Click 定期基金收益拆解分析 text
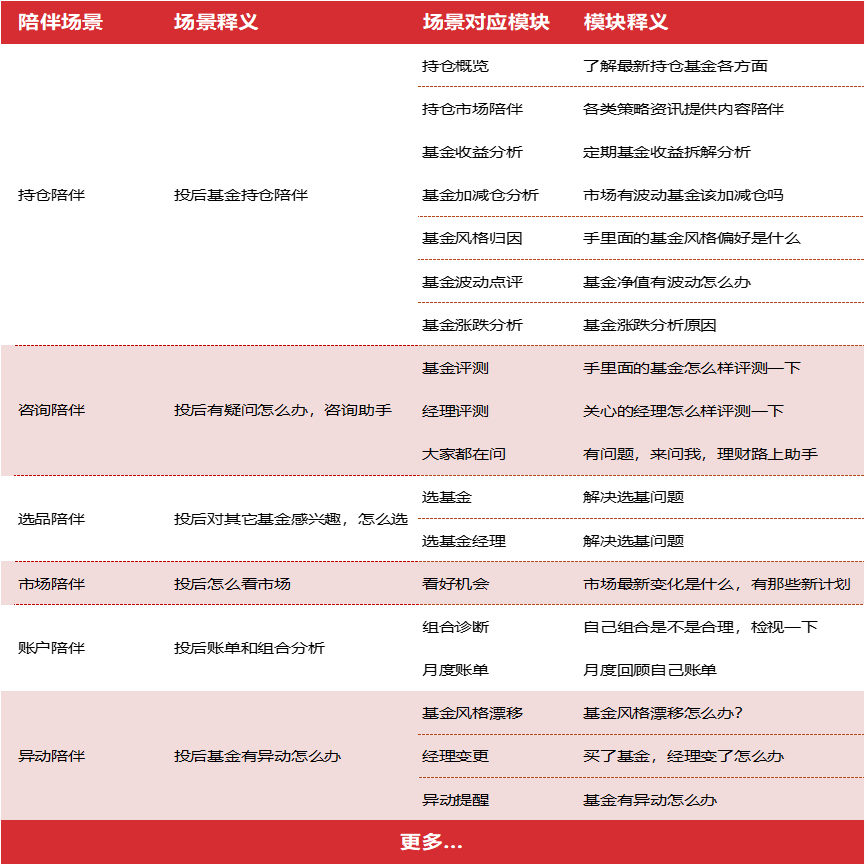The width and height of the screenshot is (865, 865). click(x=666, y=152)
